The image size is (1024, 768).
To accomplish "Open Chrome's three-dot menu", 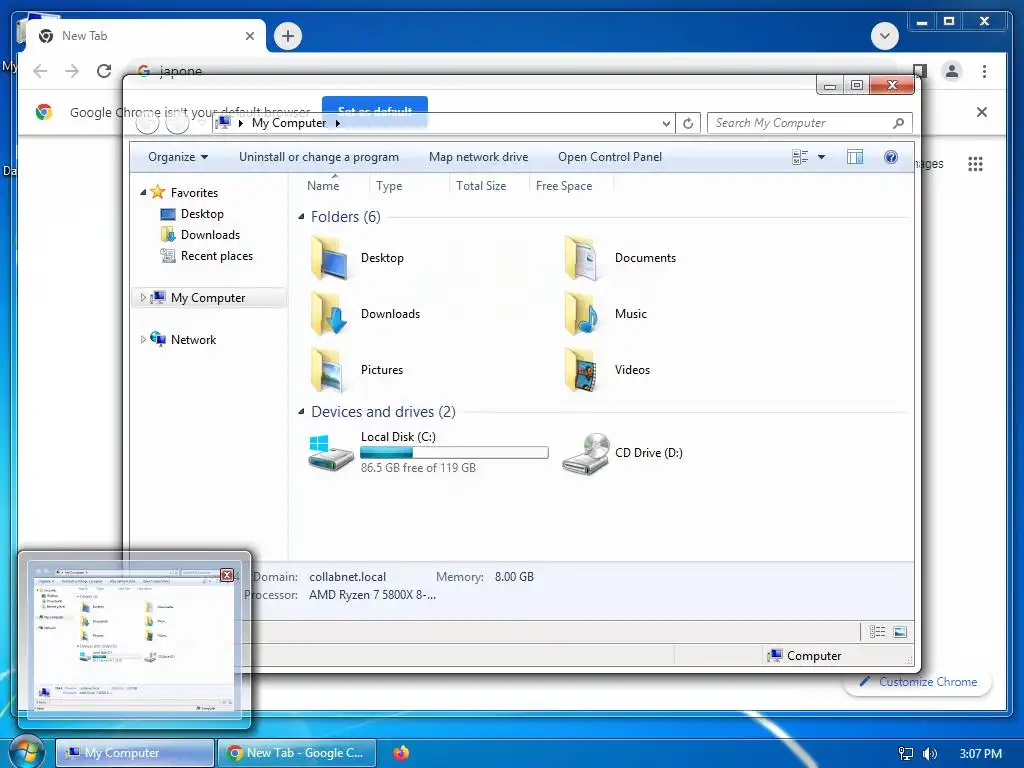I will tap(984, 71).
